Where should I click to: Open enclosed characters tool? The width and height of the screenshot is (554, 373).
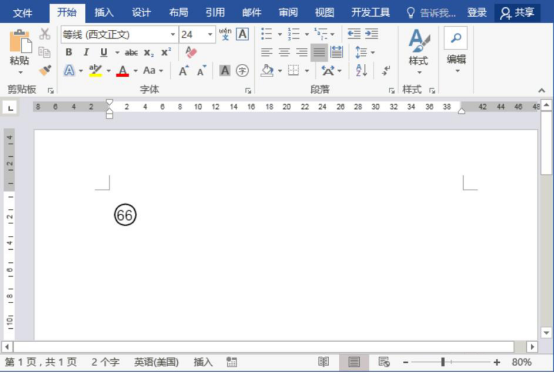[x=242, y=71]
